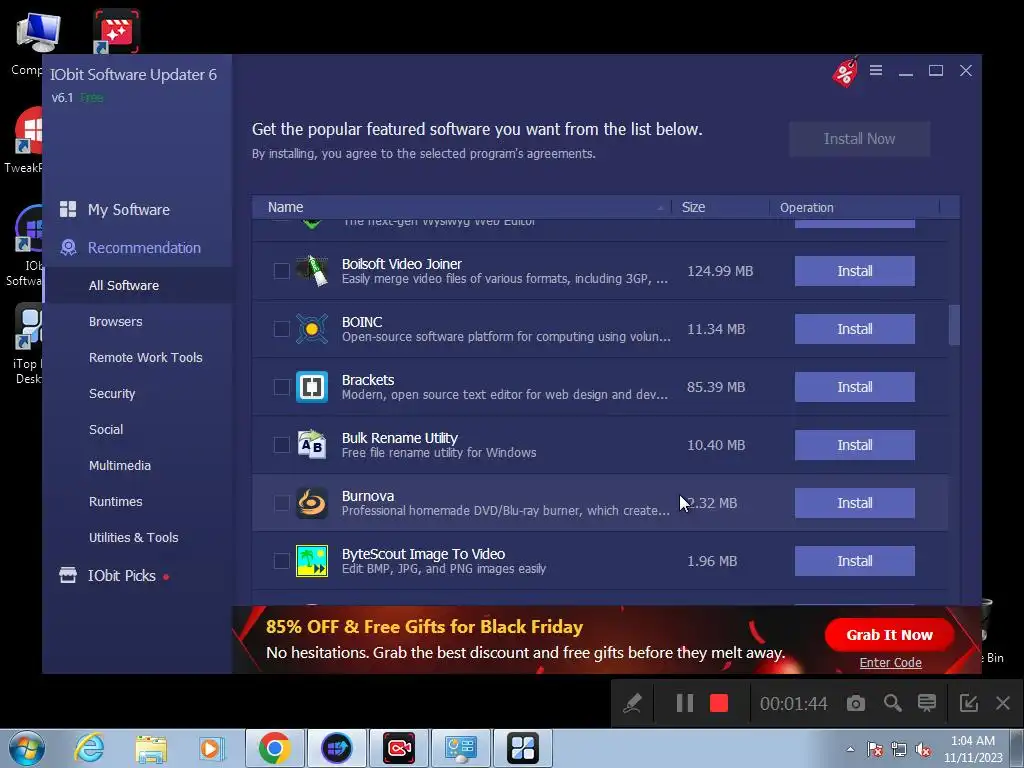Open File Explorer from taskbar
1024x768 pixels.
pos(151,748)
